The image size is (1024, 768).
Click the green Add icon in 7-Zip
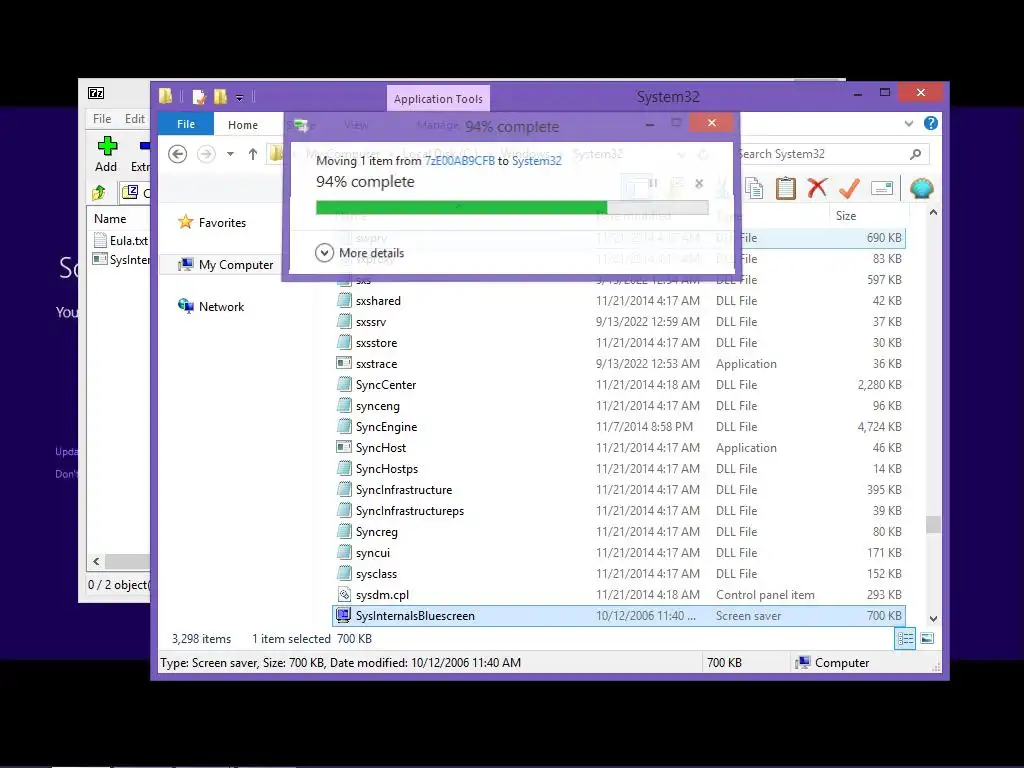coord(107,146)
